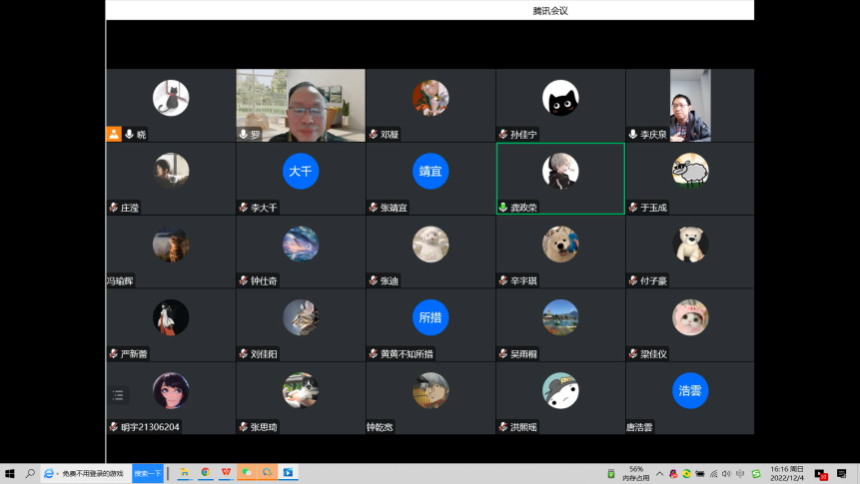The width and height of the screenshot is (860, 484).
Task: Click the orange host icon beside 晓
Action: (114, 134)
